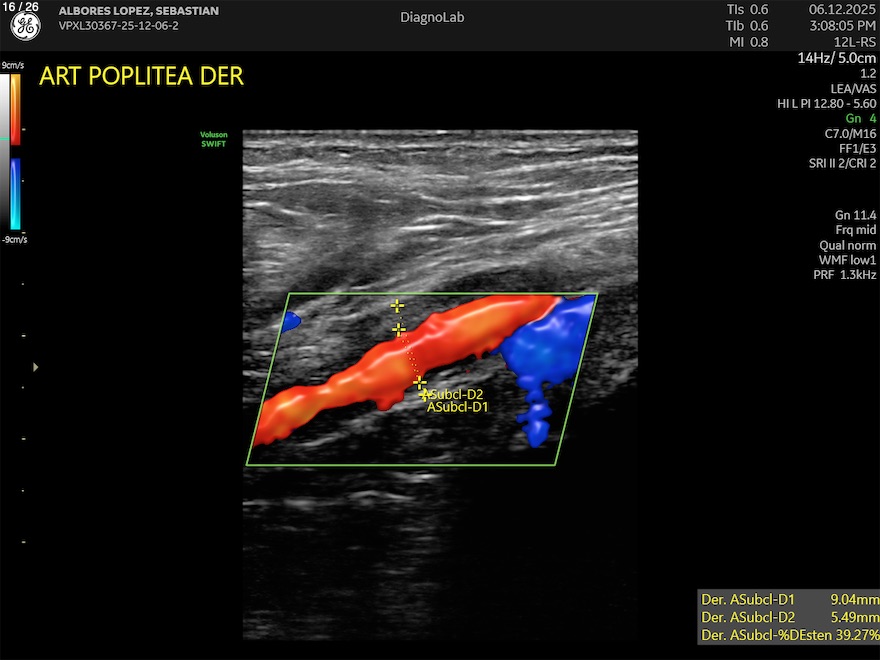Viewport: 880px width, 660px height.
Task: Click the PRF 1.3kHz parameter
Action: click(x=844, y=275)
